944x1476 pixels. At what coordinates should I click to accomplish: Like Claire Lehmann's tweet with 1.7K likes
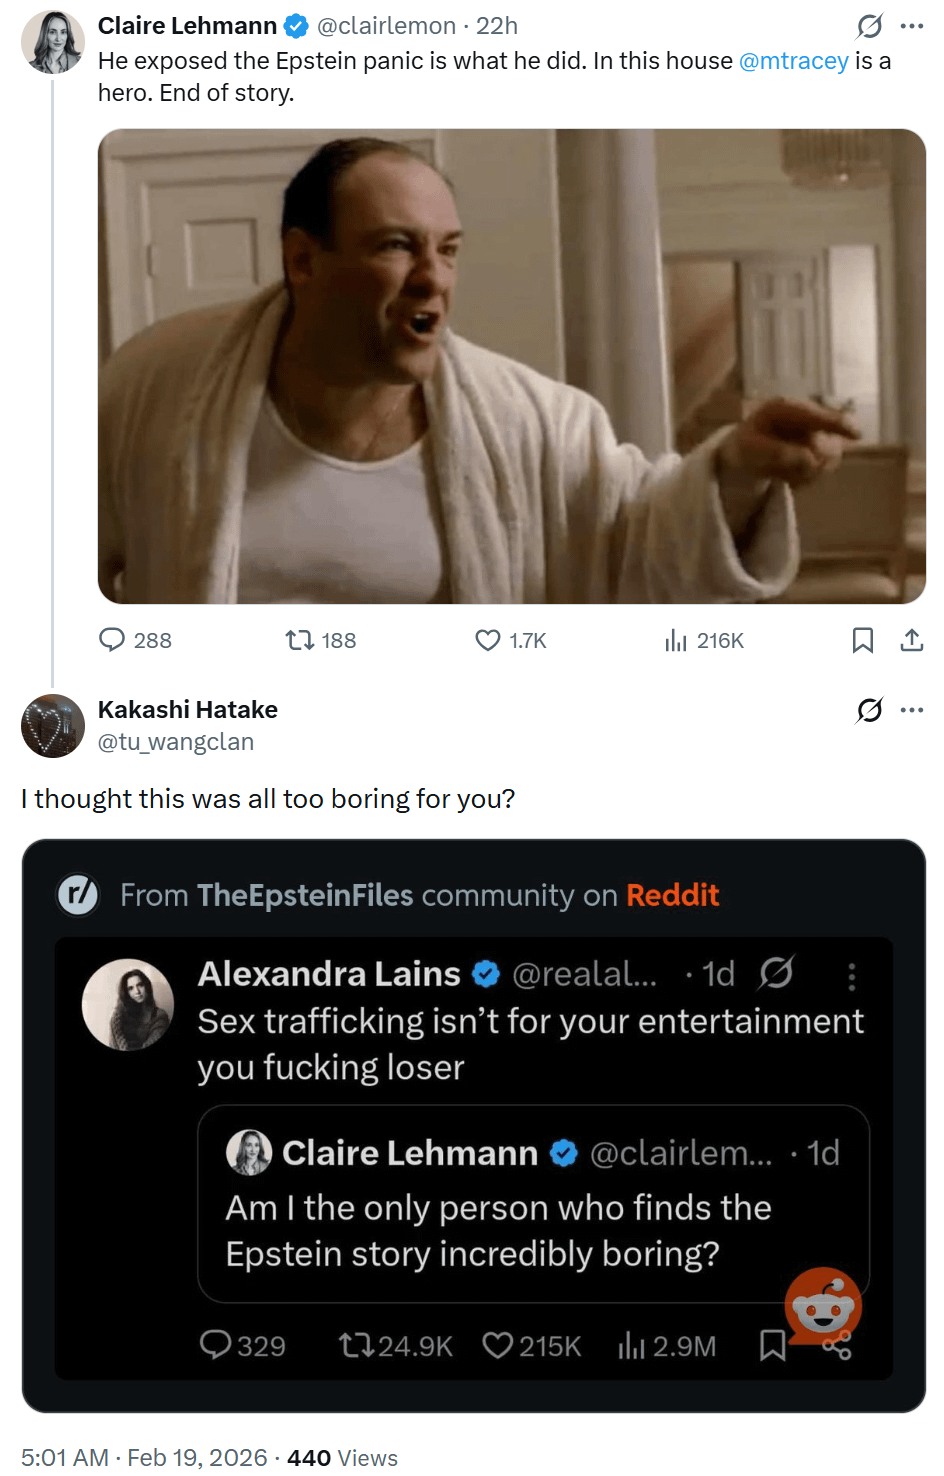[488, 640]
